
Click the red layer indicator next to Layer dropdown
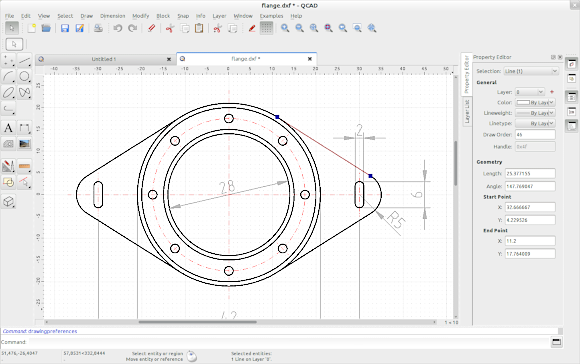[x=552, y=92]
